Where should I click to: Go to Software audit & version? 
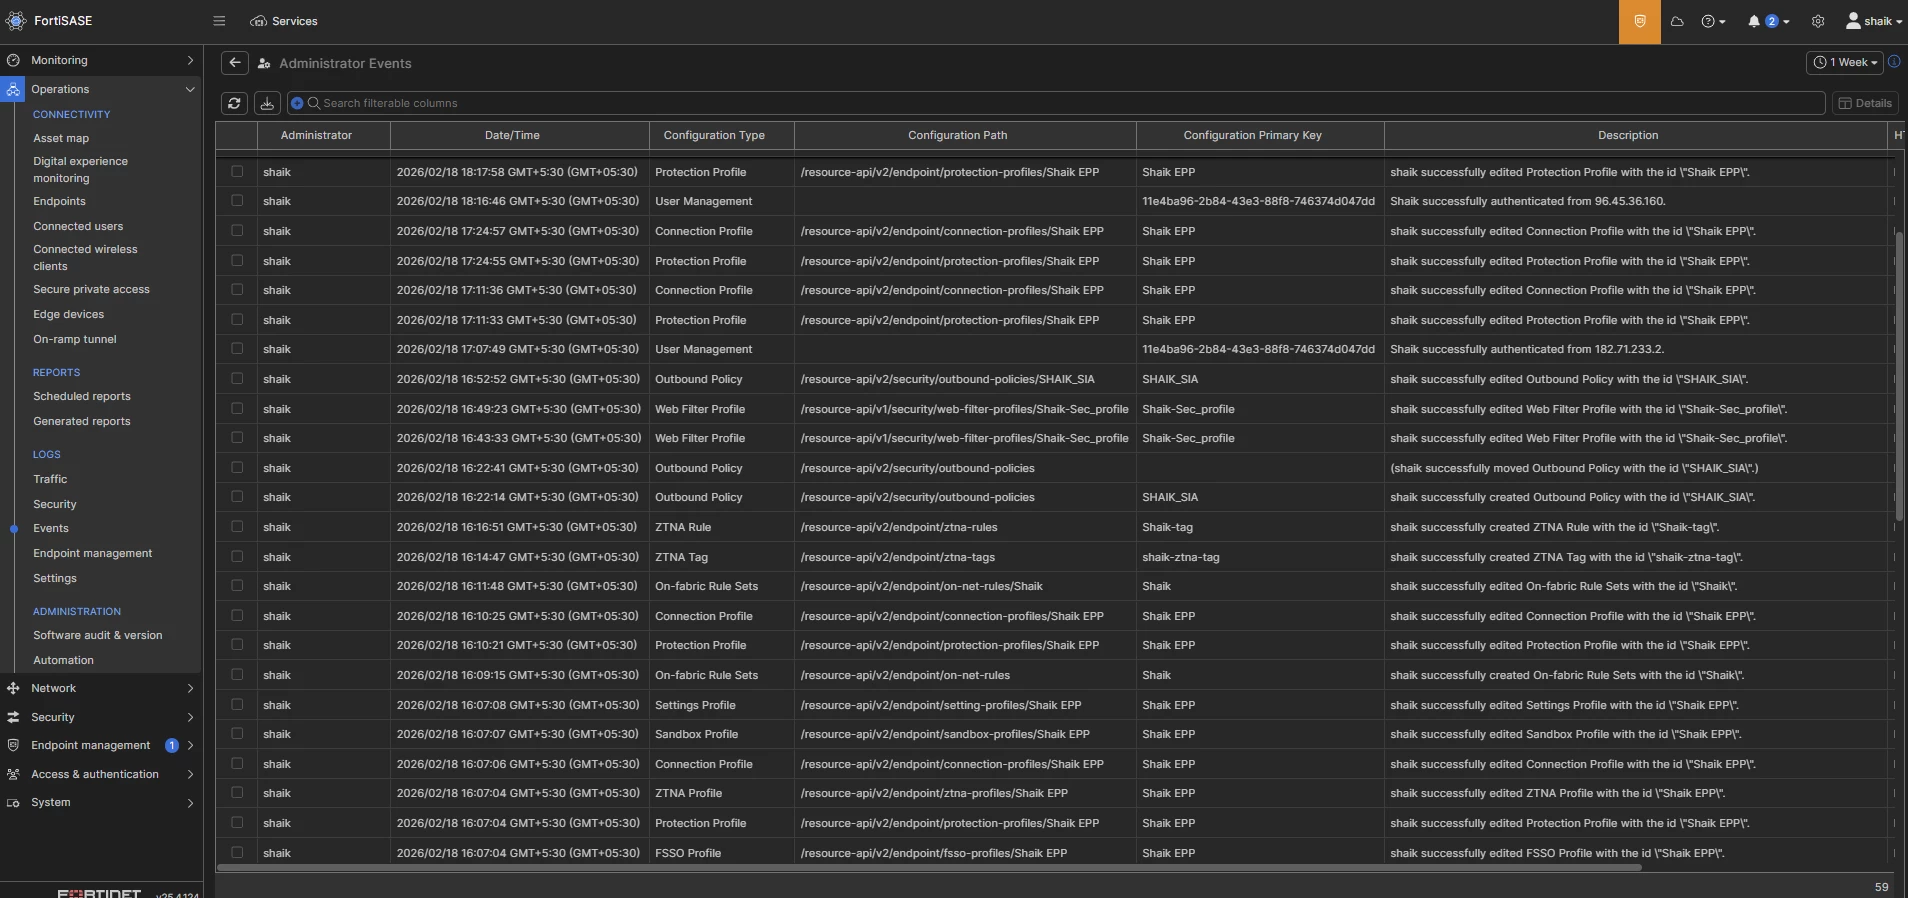coord(97,635)
